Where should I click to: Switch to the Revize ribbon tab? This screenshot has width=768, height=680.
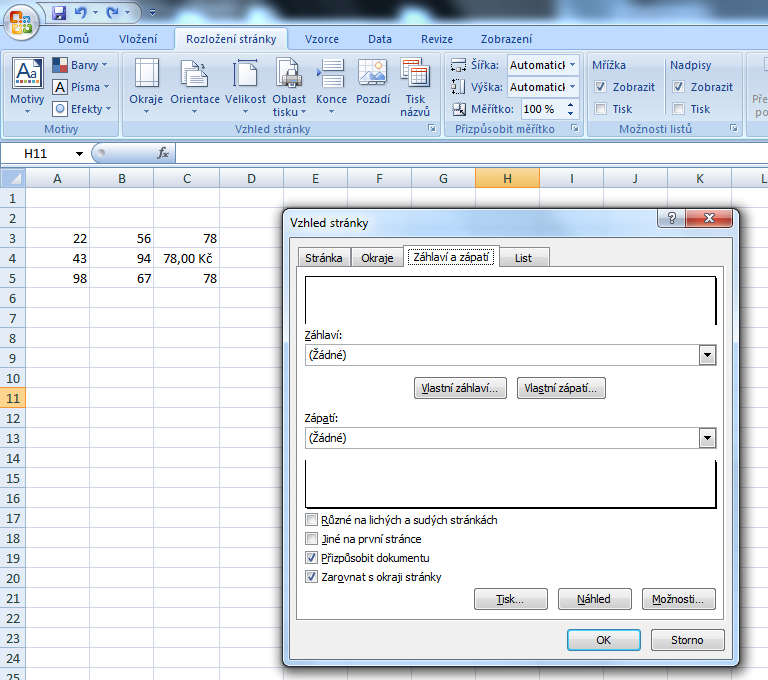pos(437,39)
